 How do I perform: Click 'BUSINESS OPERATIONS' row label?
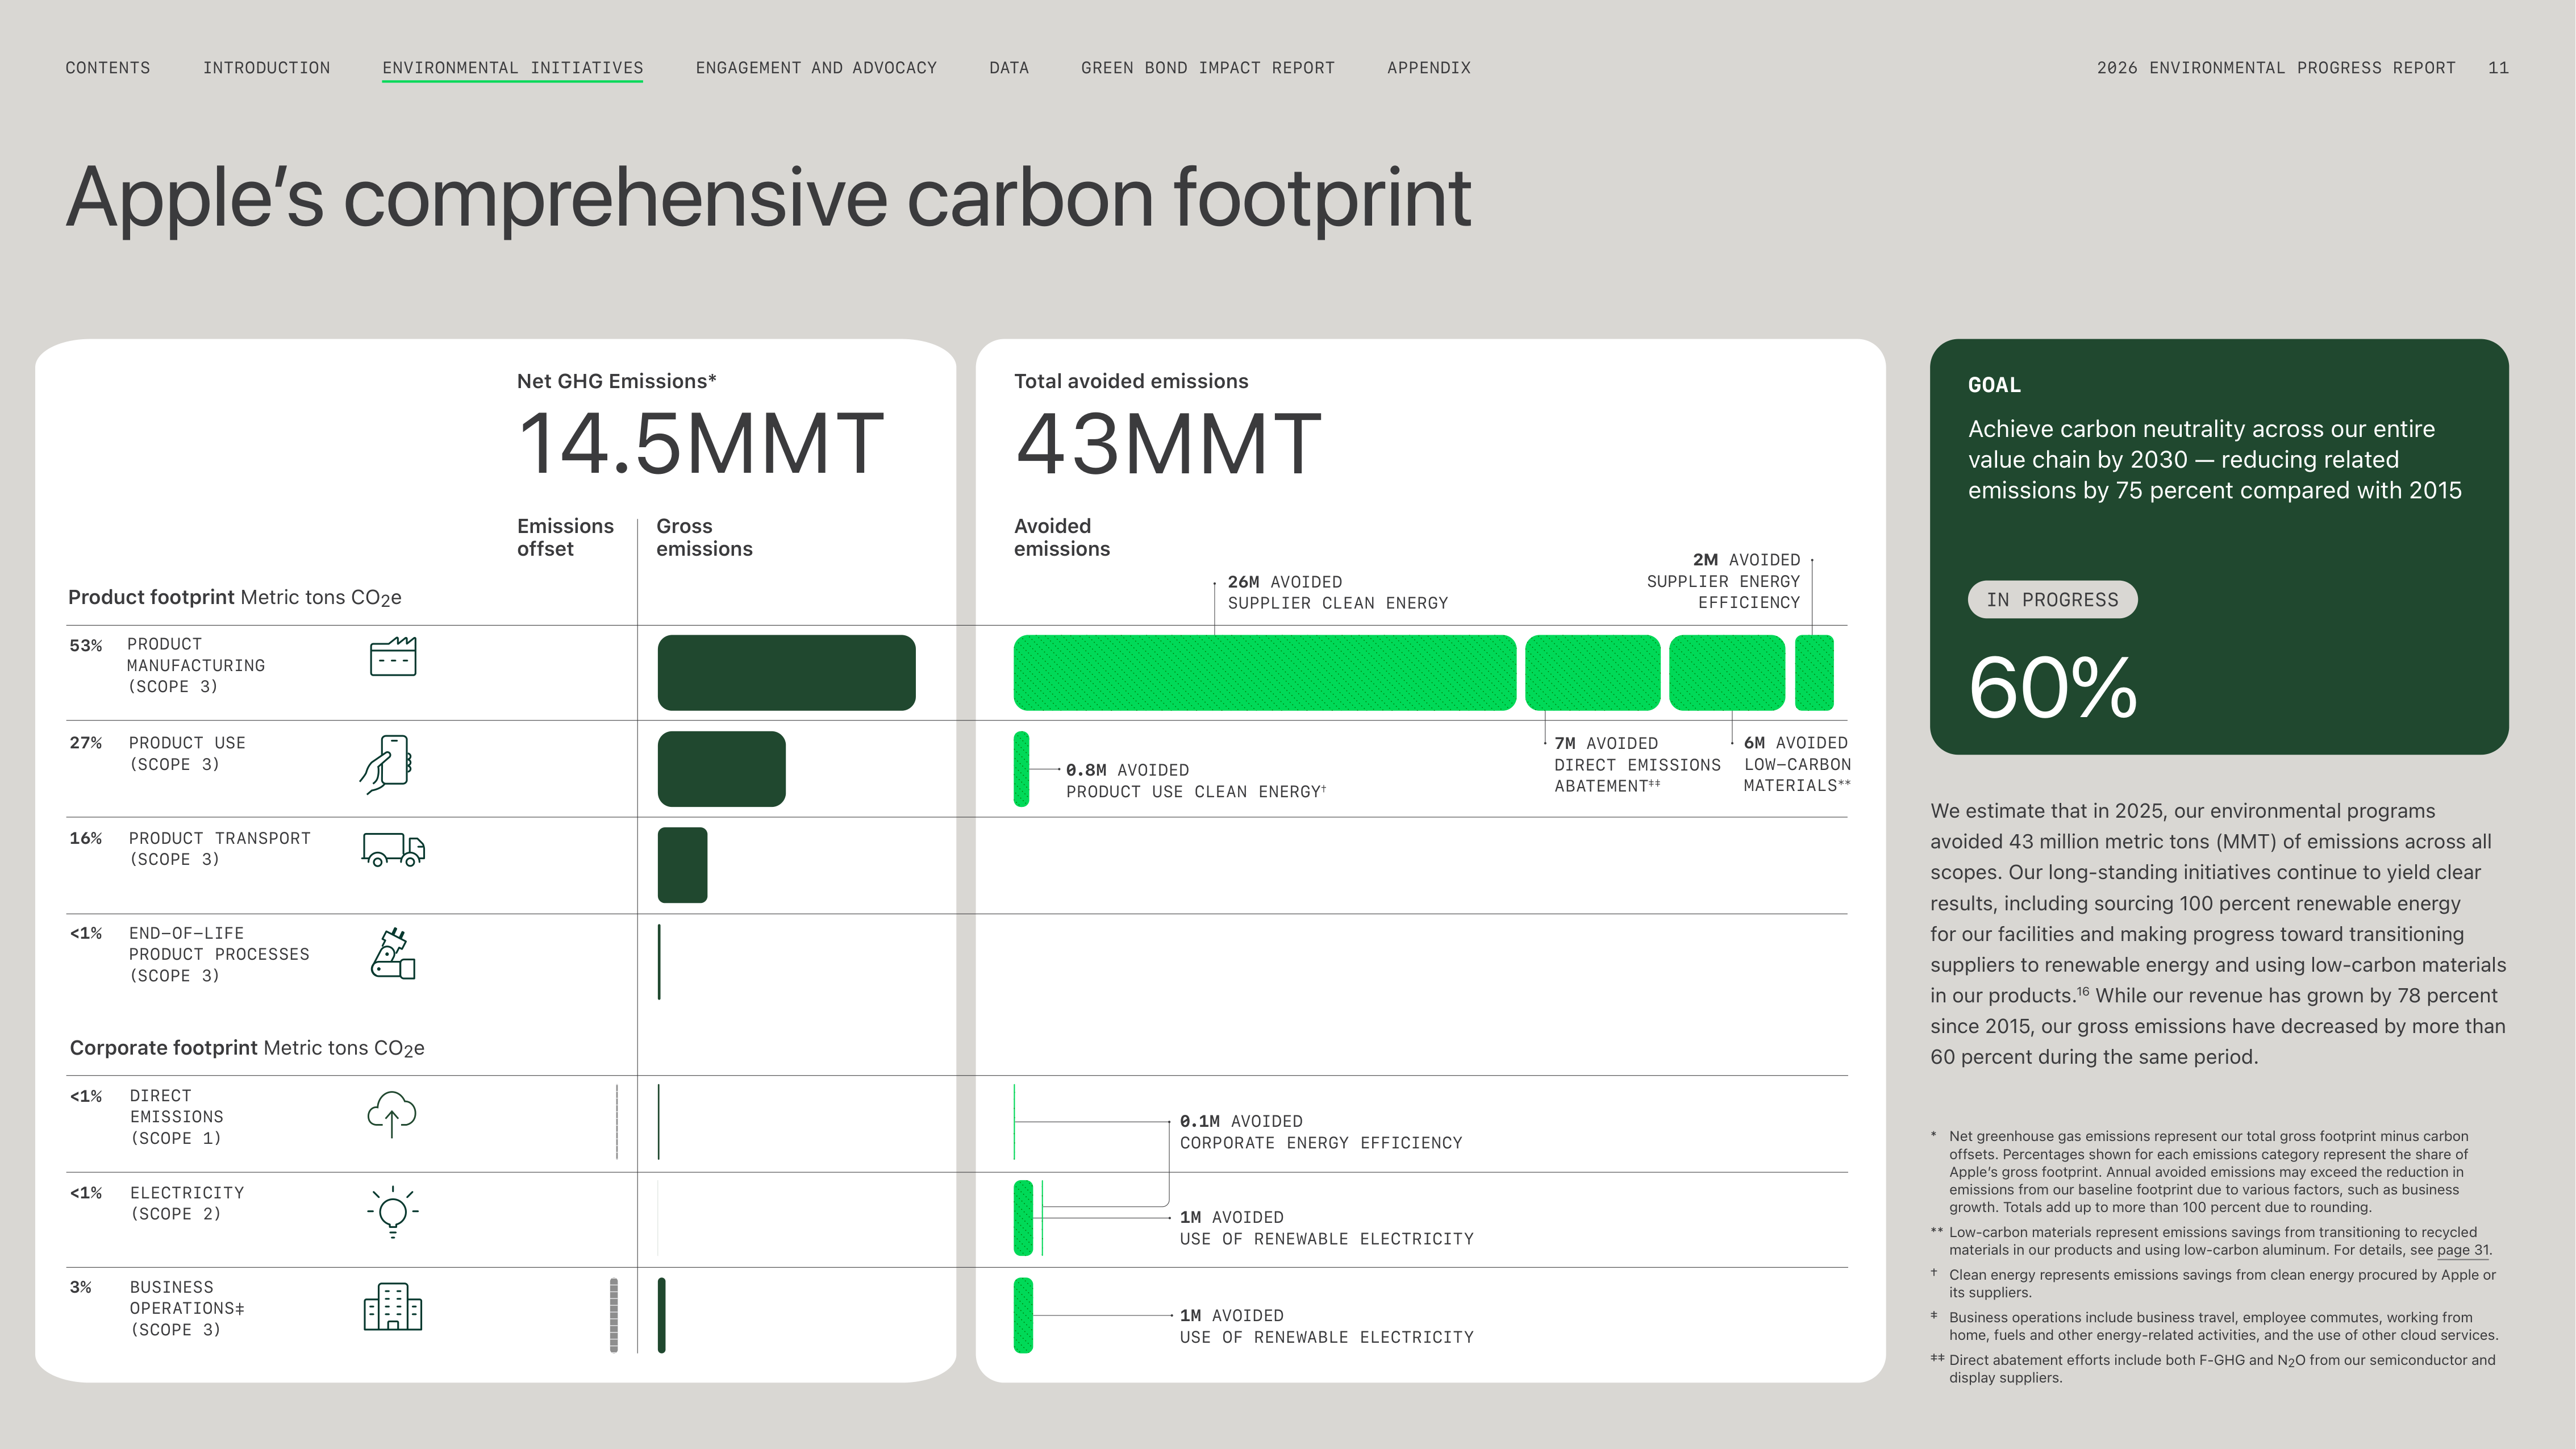[187, 1308]
